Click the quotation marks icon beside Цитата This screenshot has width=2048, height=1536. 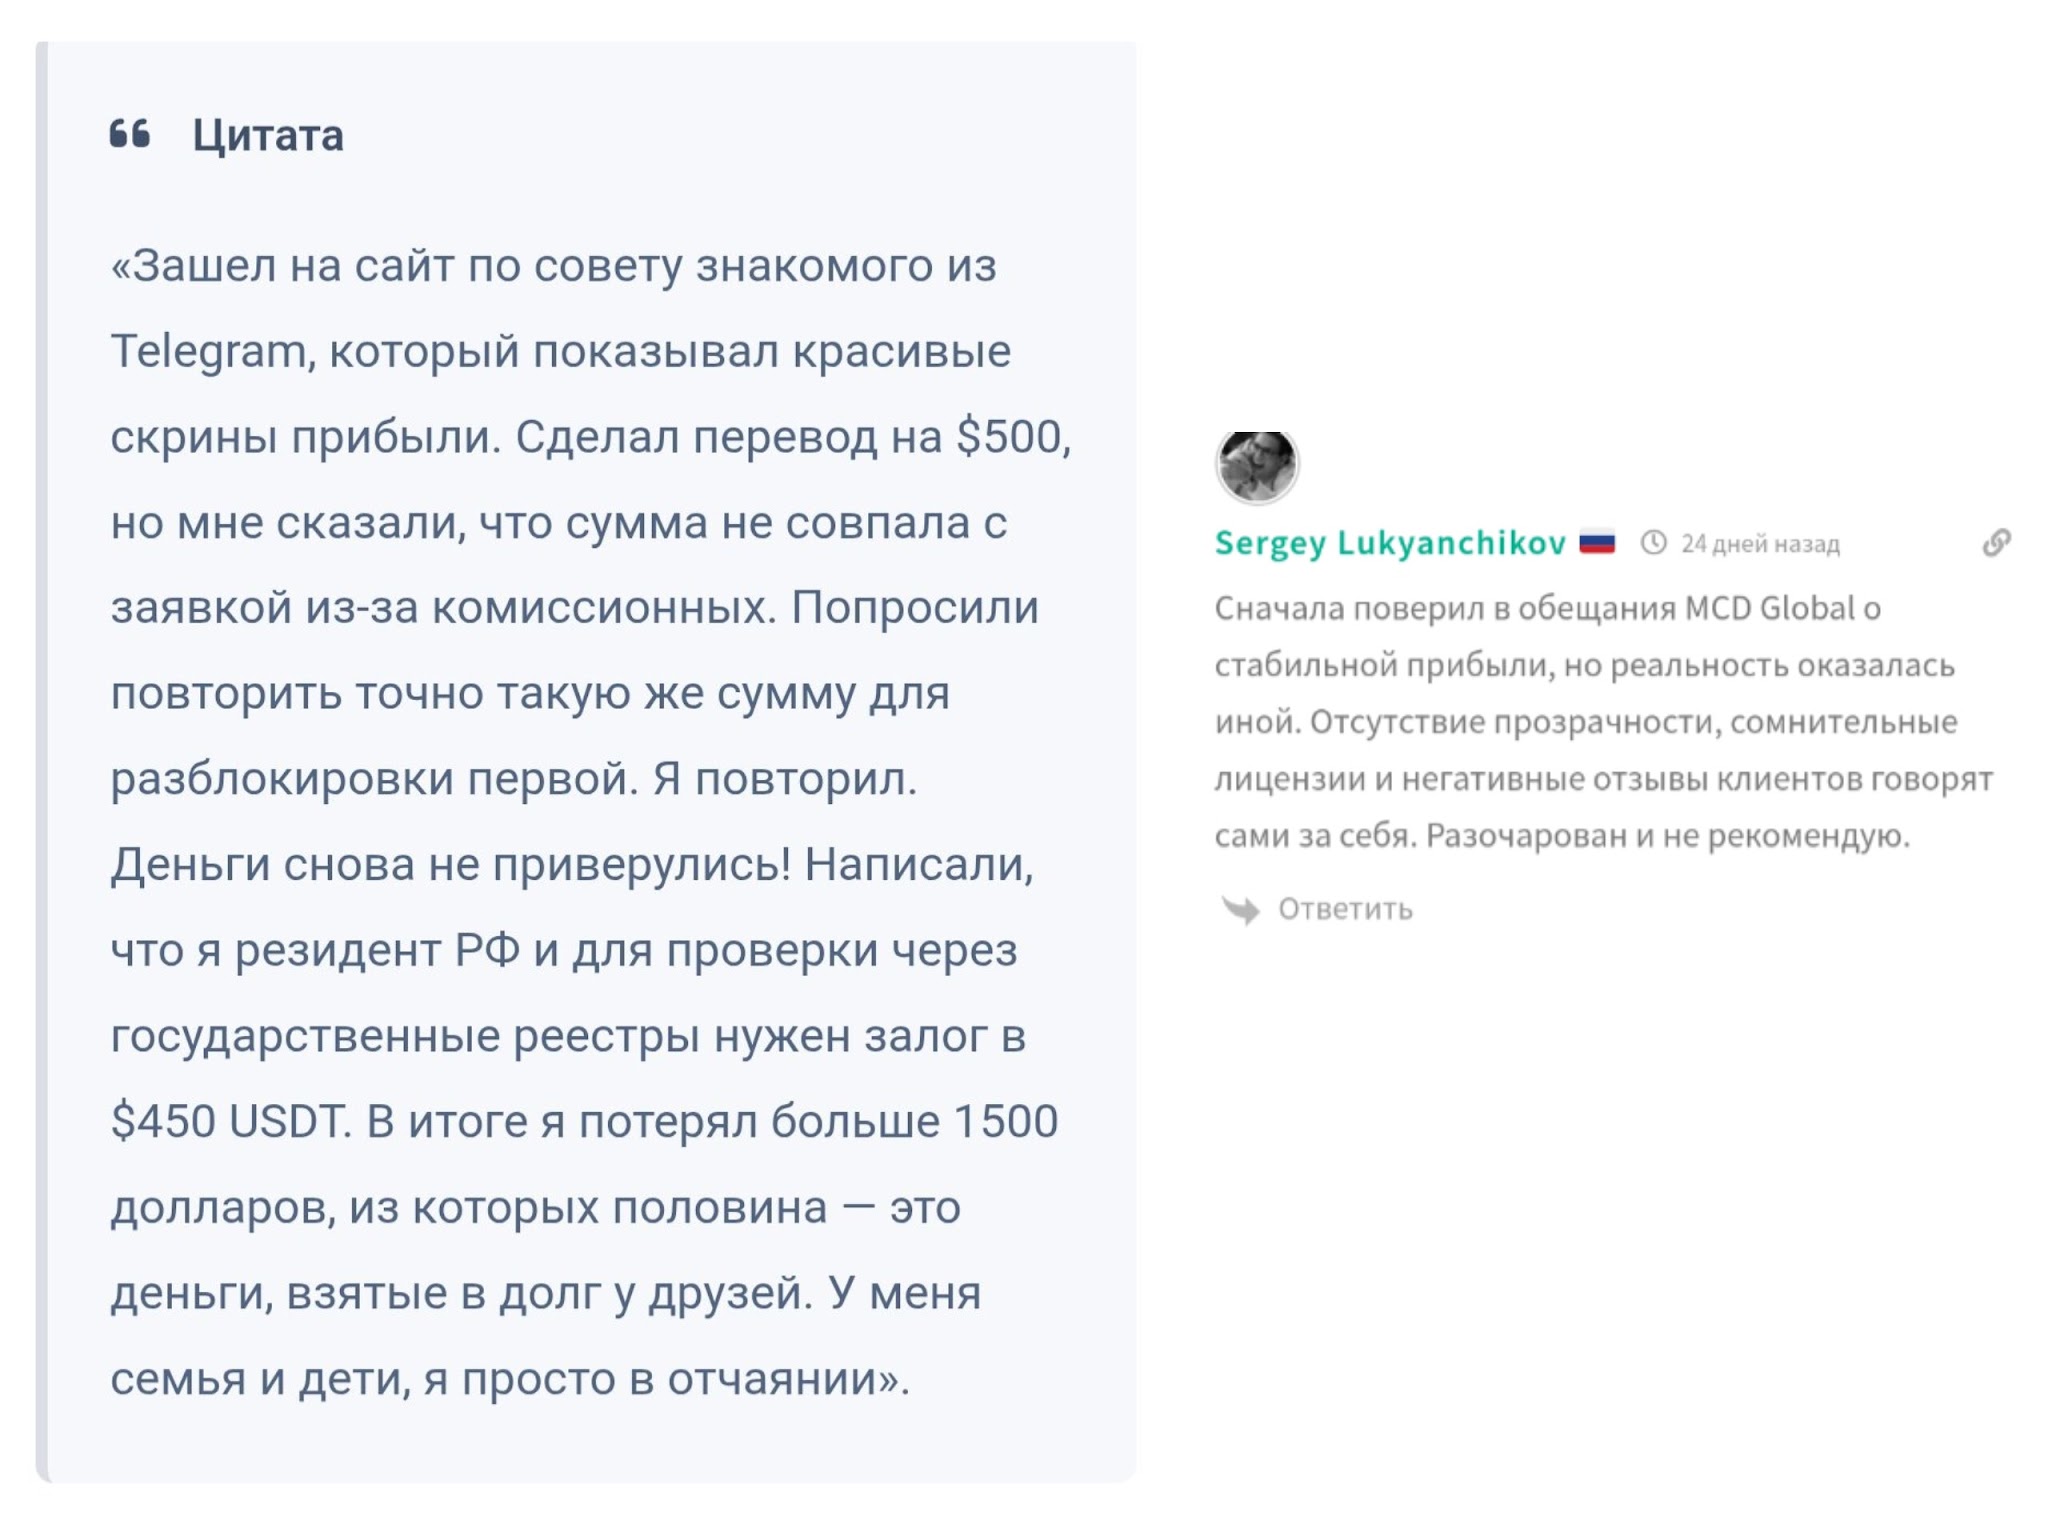(130, 134)
